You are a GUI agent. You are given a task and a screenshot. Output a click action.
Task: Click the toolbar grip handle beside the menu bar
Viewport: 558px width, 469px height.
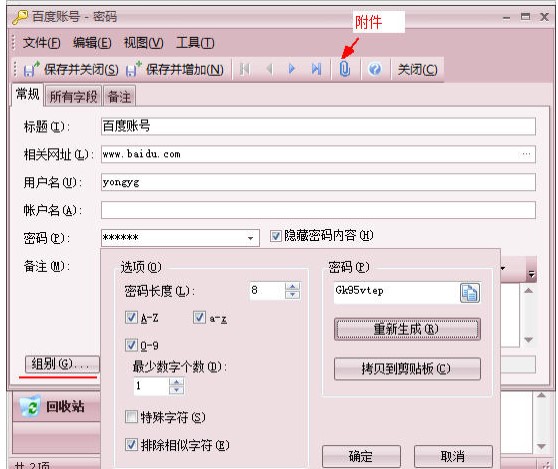click(x=14, y=42)
